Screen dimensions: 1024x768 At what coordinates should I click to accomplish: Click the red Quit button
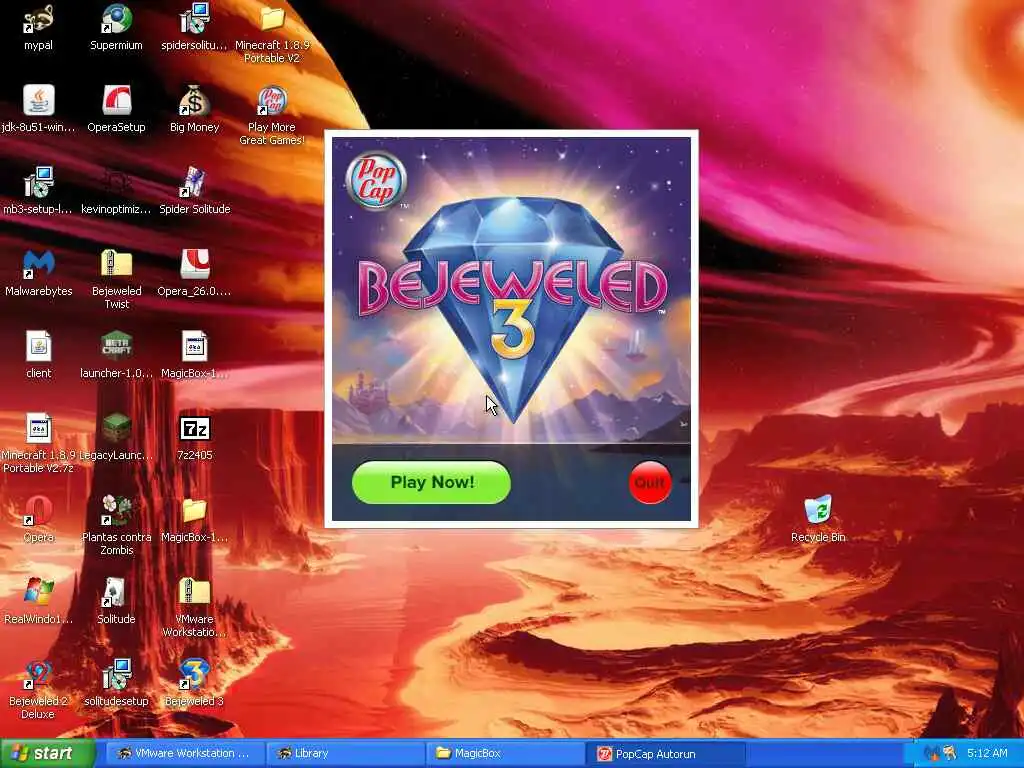650,483
